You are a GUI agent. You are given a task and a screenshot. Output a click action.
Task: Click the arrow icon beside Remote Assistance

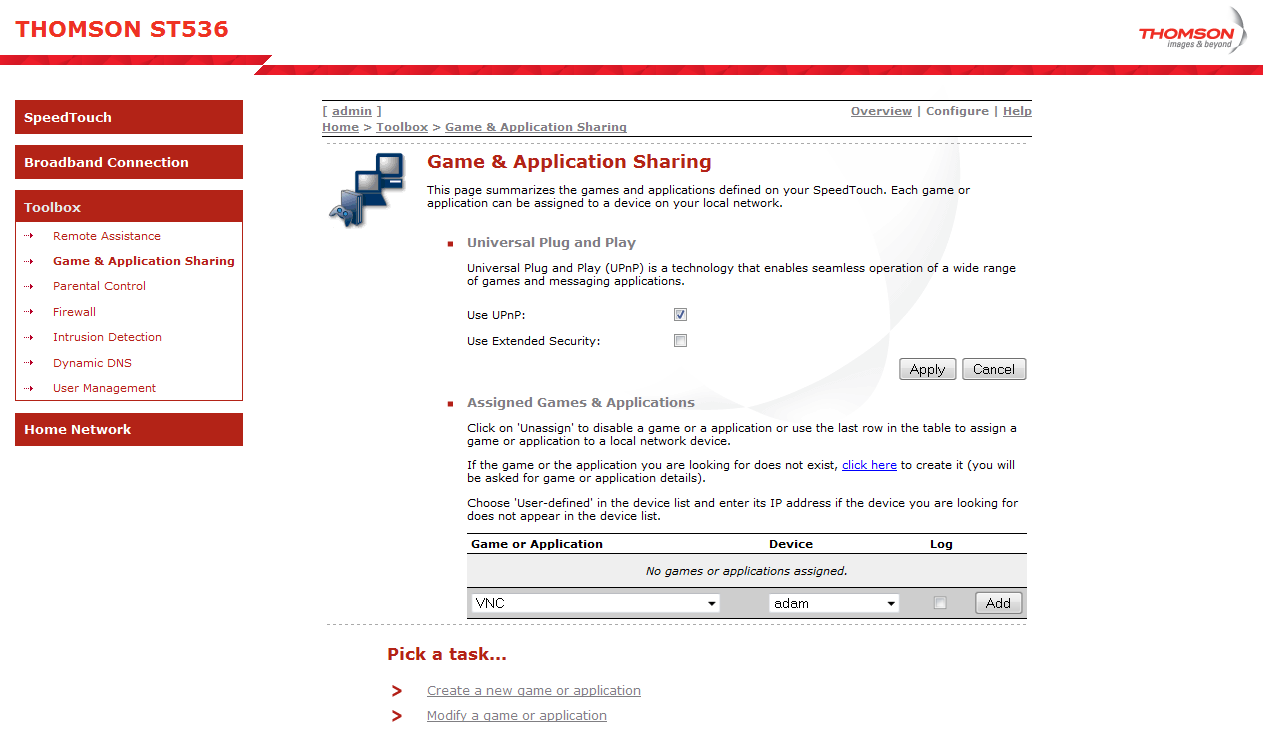(x=29, y=236)
